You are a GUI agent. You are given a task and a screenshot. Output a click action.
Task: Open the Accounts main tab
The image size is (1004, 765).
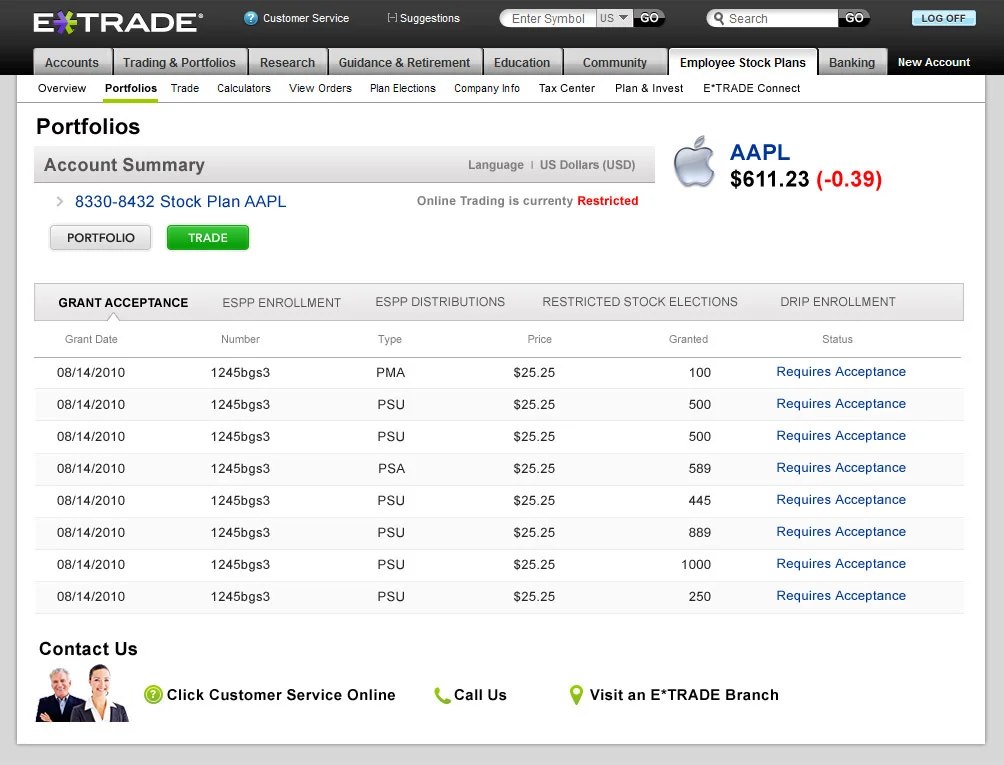coord(72,62)
